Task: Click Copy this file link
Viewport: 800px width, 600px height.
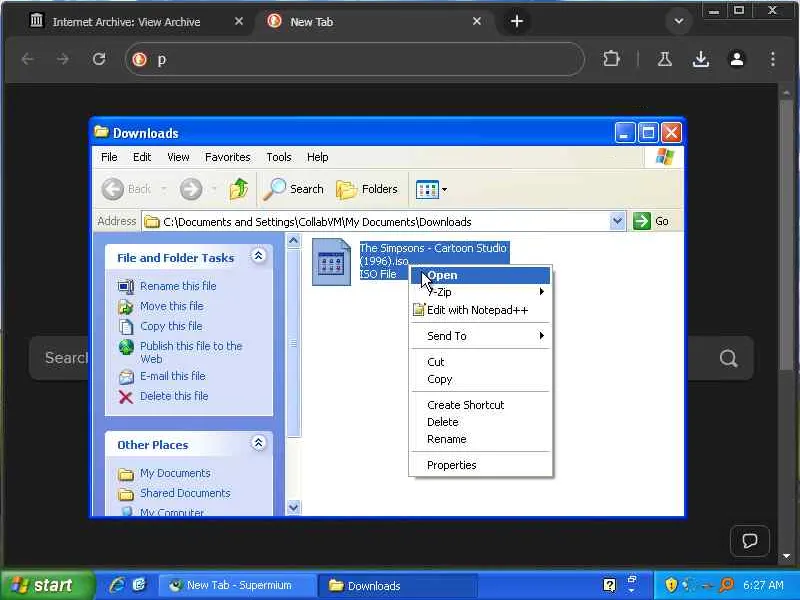Action: pyautogui.click(x=171, y=326)
